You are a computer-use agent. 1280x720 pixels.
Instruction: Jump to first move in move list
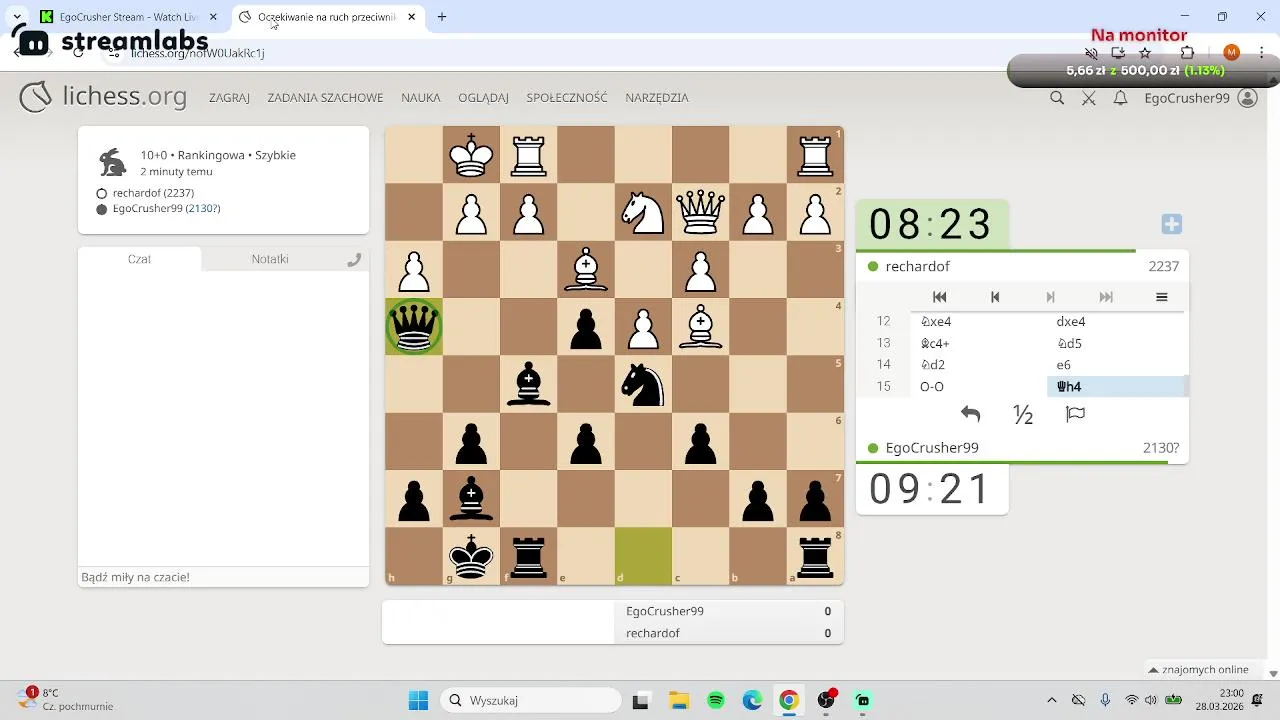[x=939, y=297]
